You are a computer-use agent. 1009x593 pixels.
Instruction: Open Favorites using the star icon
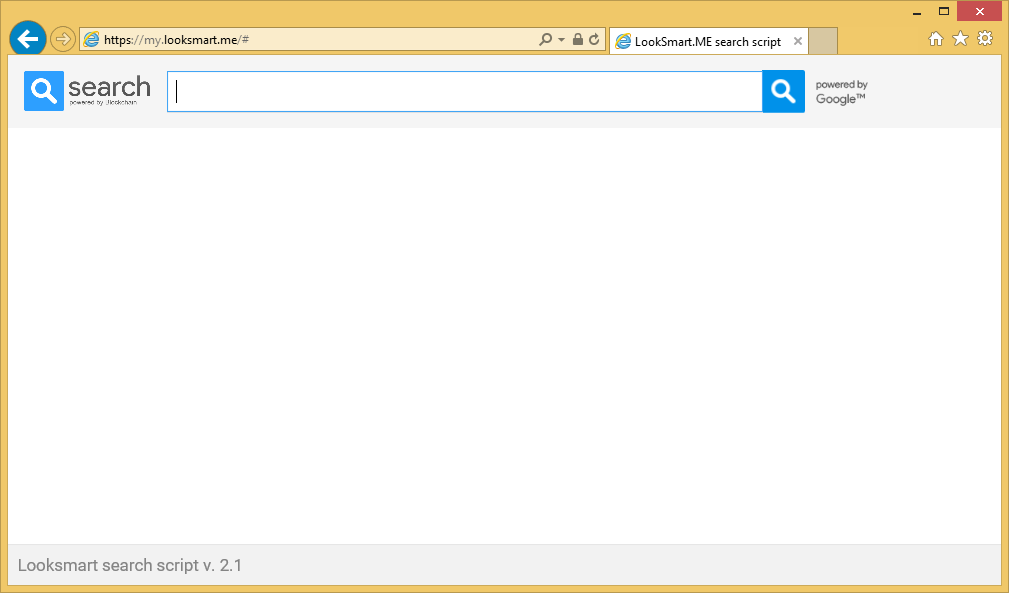tap(960, 39)
